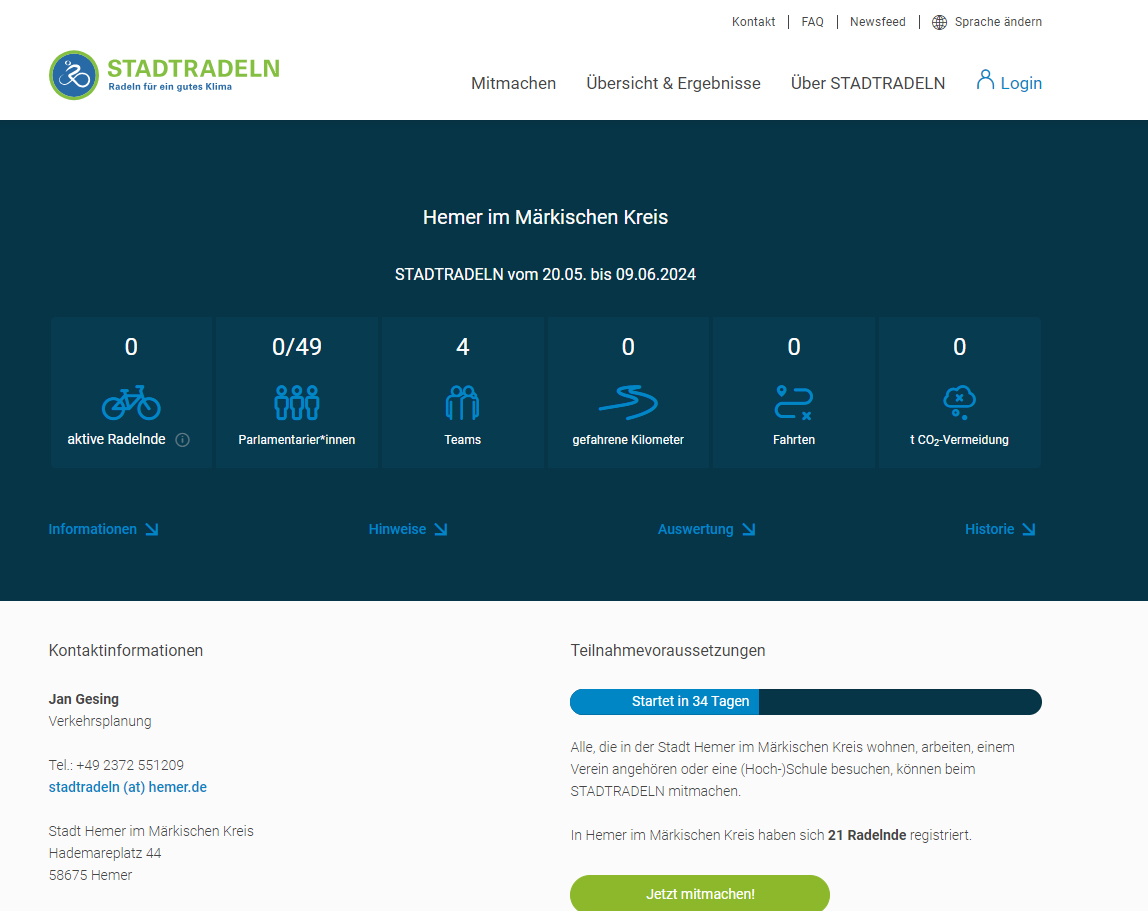Jump to Historie section

989,529
